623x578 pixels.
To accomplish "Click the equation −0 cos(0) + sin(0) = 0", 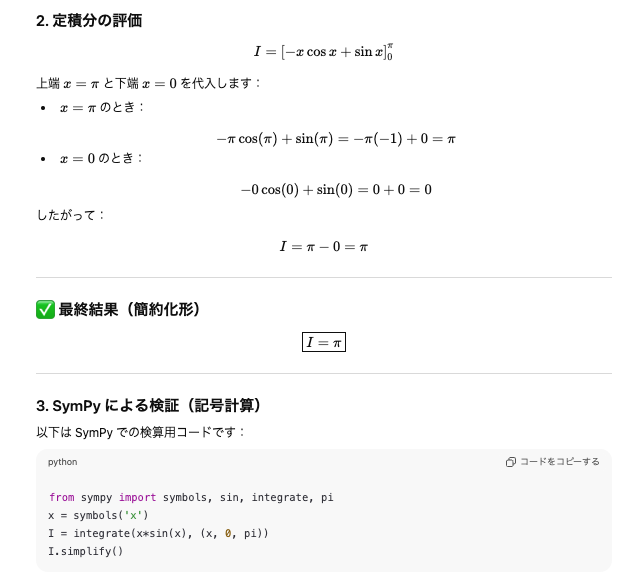I will (x=335, y=189).
